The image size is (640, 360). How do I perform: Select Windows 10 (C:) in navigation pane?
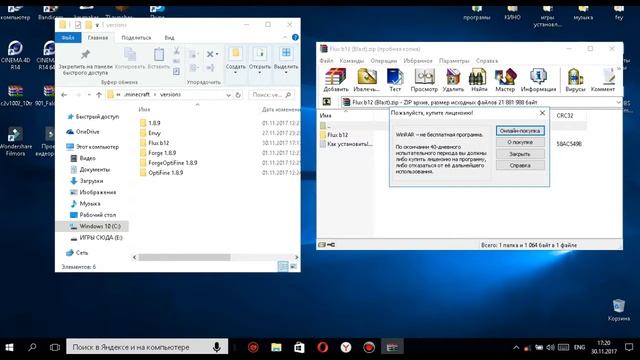click(92, 226)
